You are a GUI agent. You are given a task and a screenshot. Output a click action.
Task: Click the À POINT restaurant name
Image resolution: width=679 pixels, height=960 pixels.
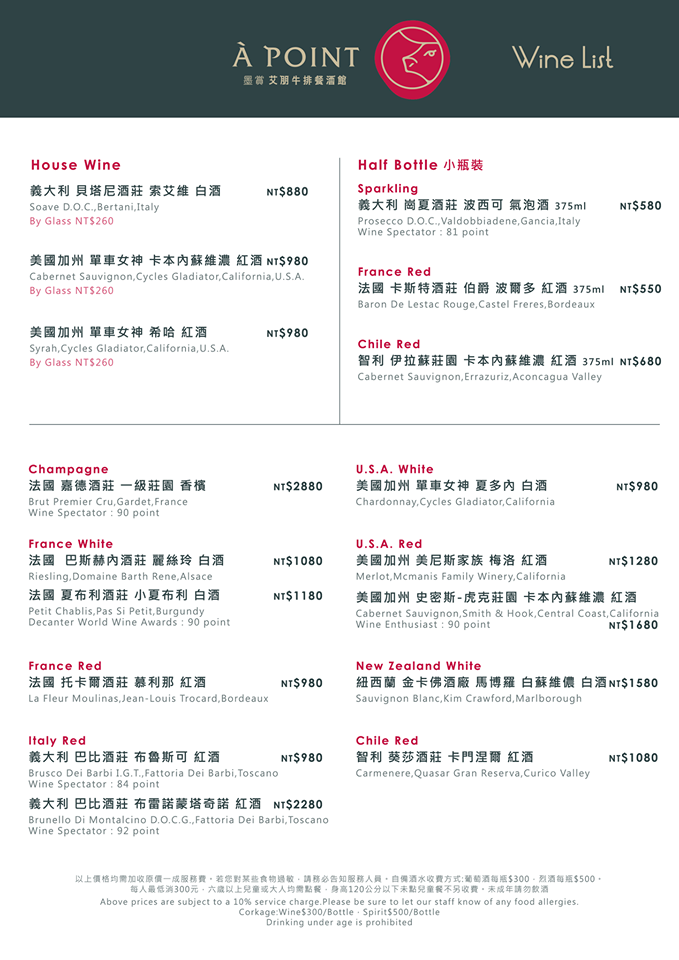click(295, 57)
